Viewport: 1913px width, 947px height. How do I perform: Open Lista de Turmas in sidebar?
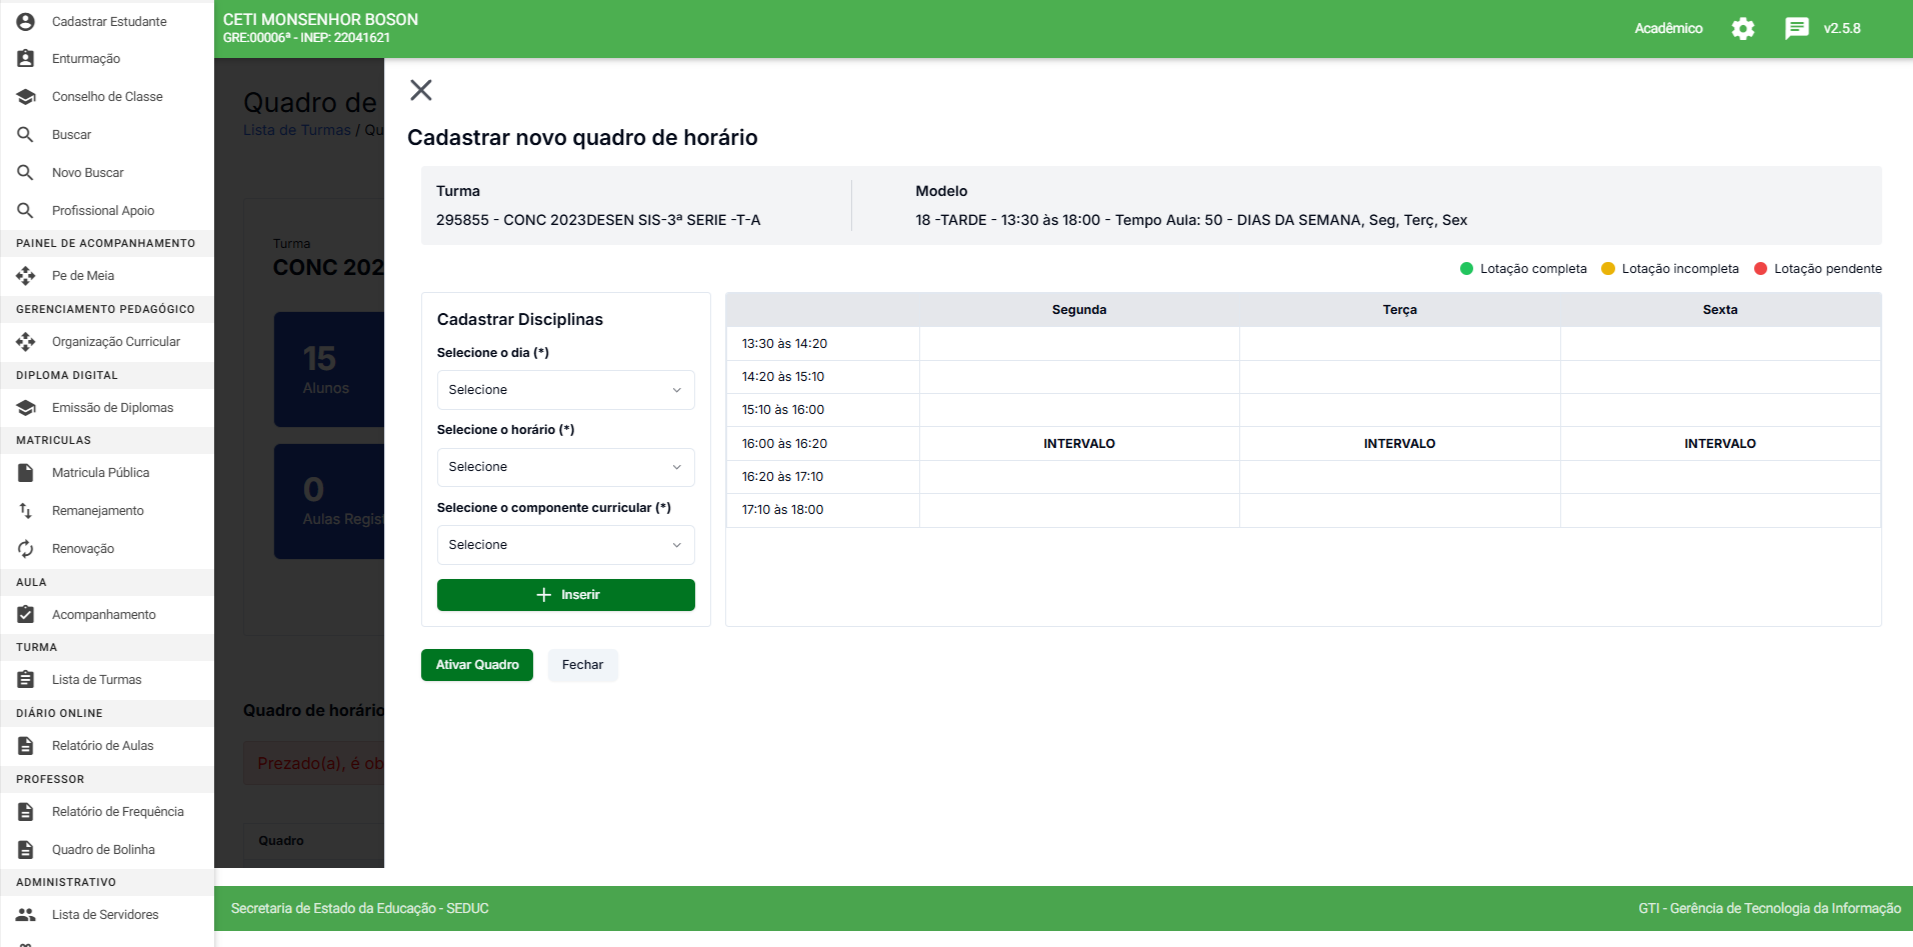click(97, 680)
